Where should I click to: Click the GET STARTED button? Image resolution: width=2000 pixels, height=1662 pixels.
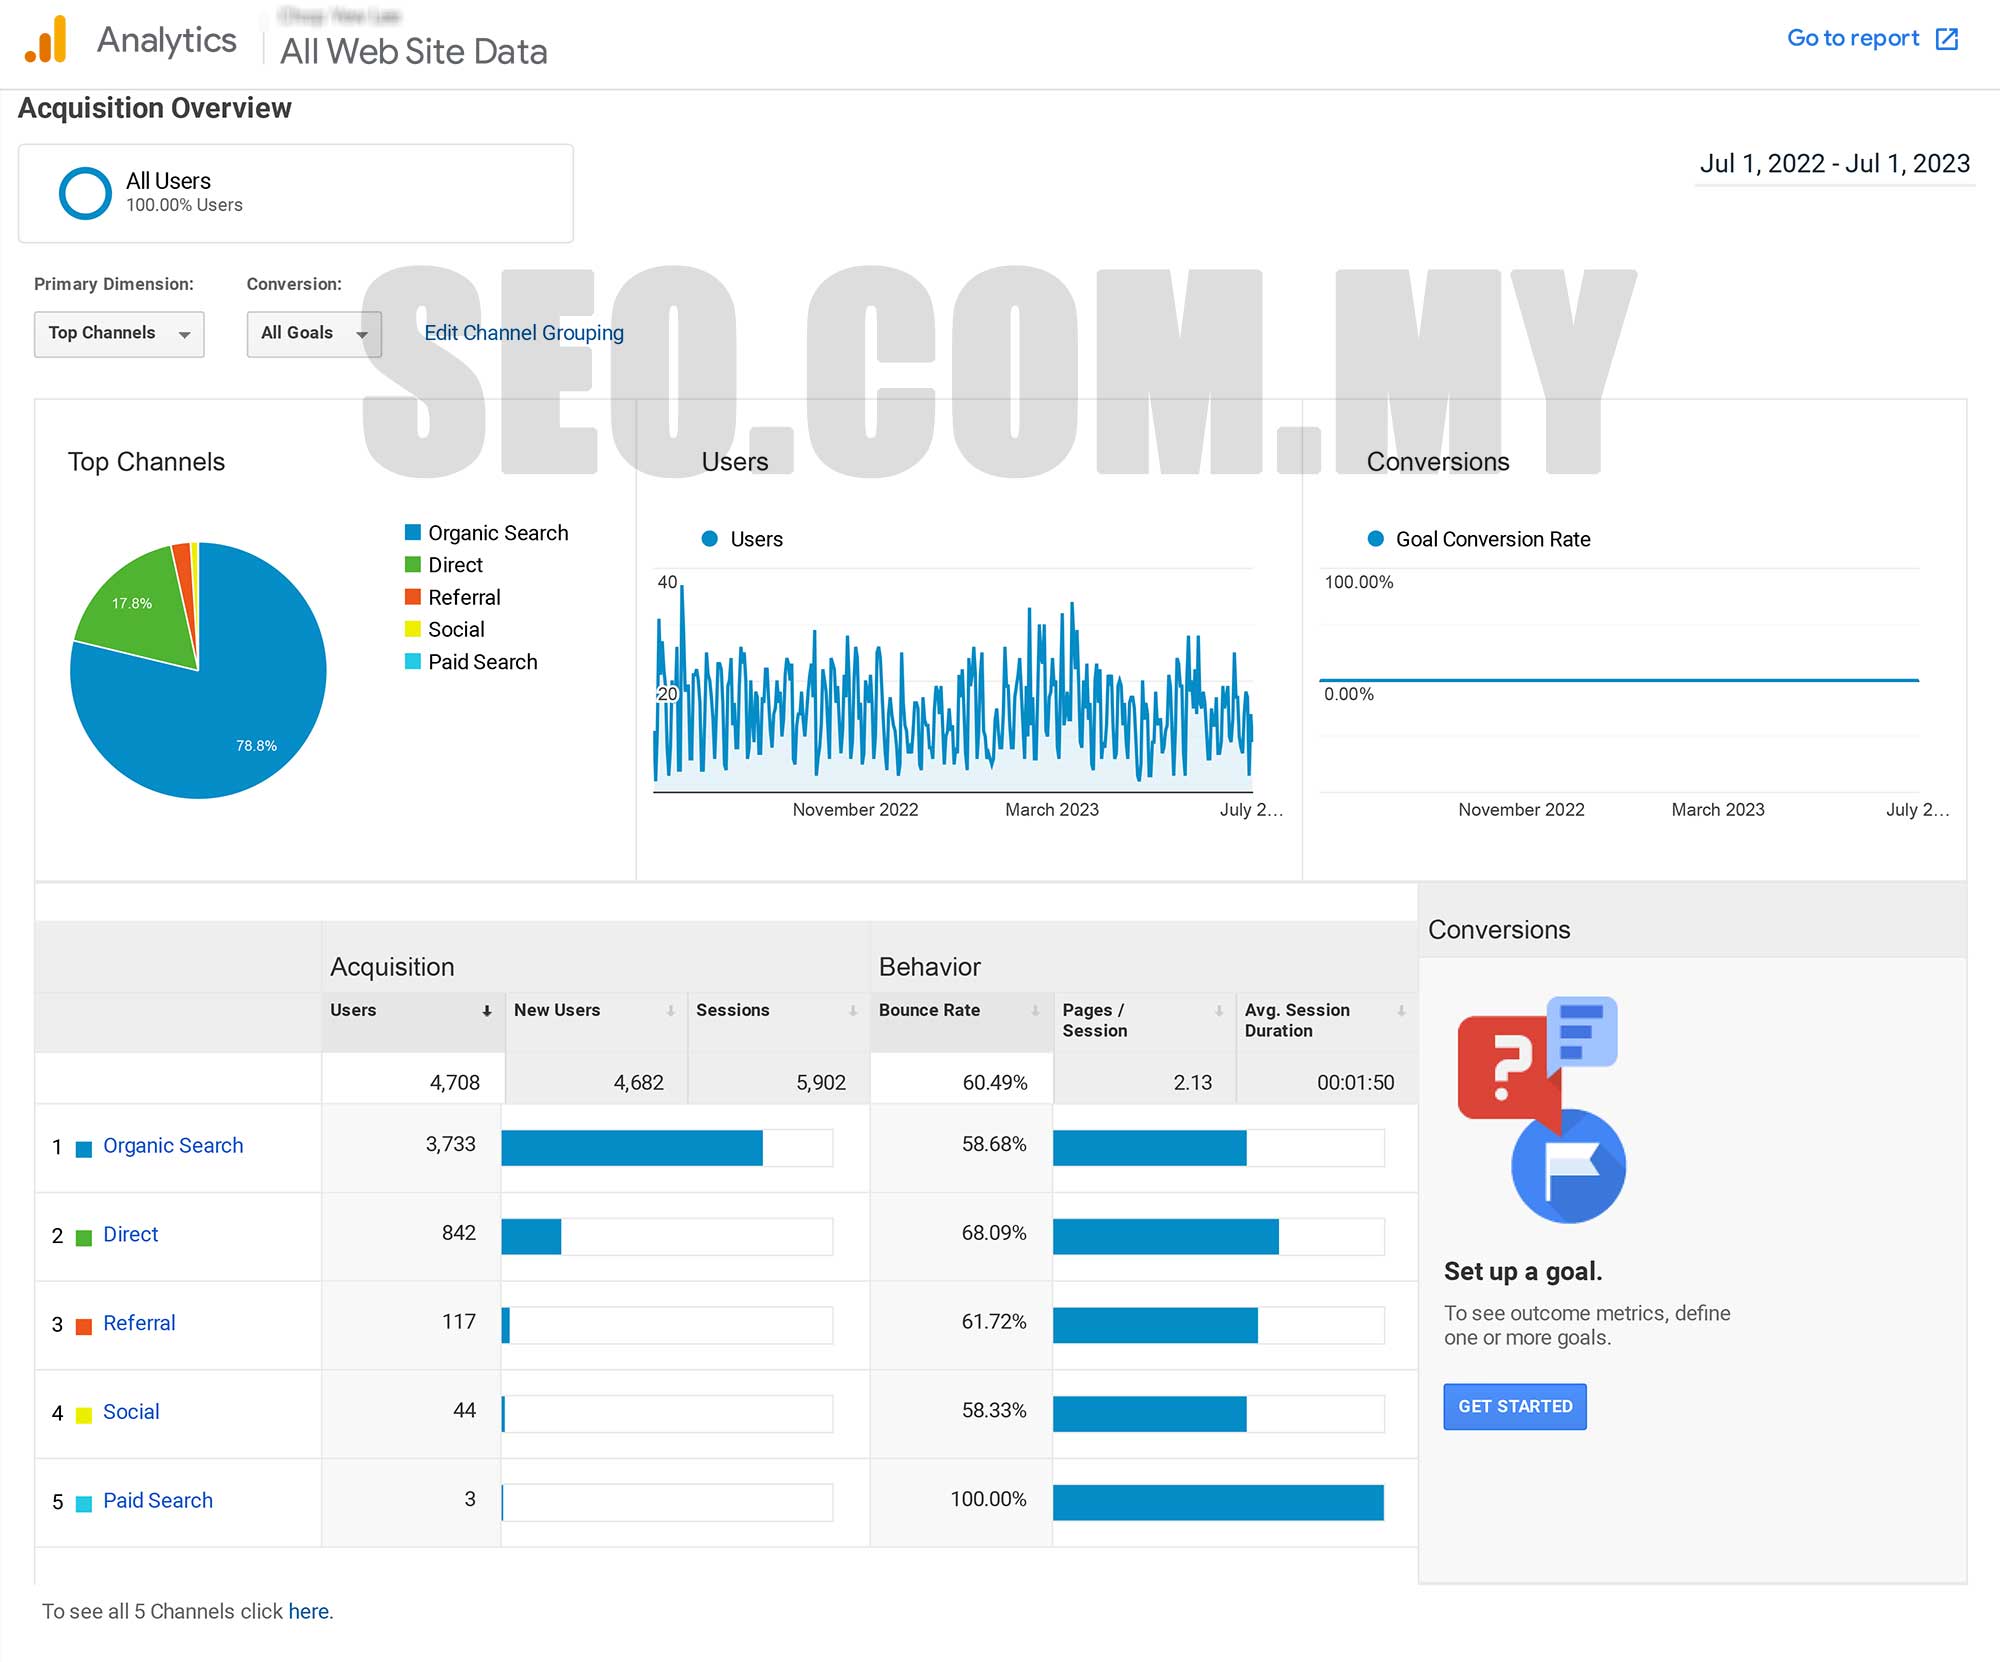pos(1515,1407)
